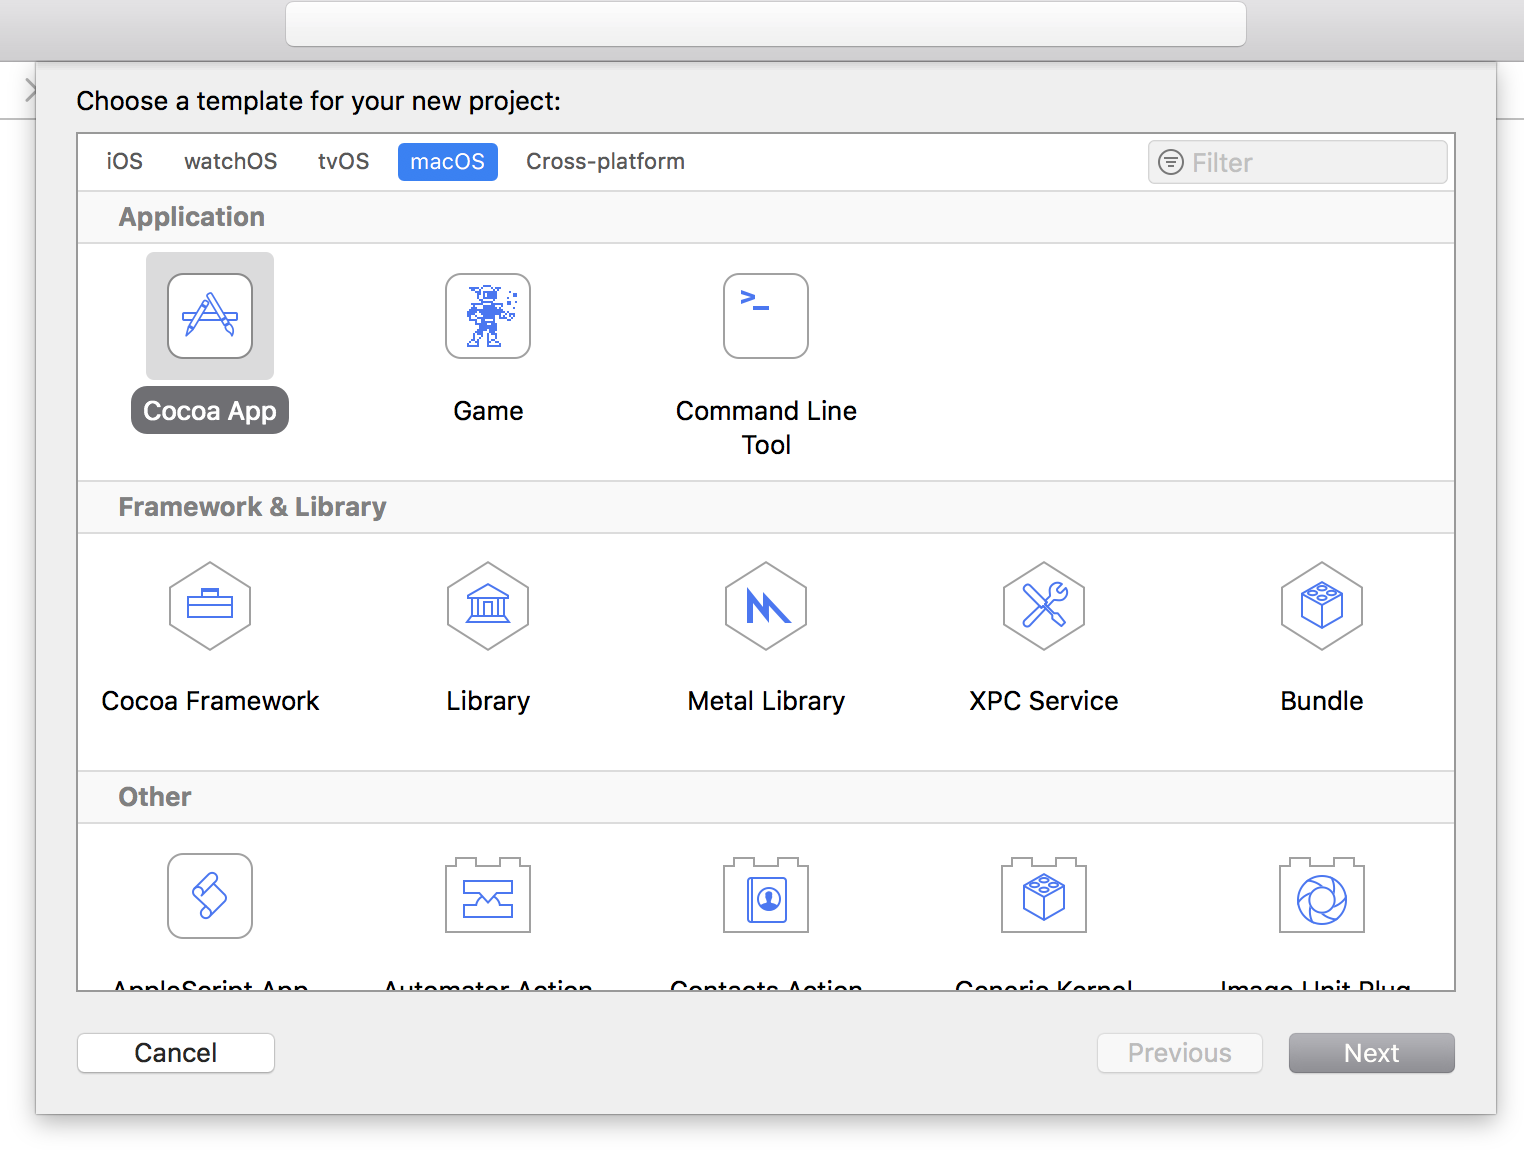The height and width of the screenshot is (1150, 1524).
Task: Switch to the watchOS tab
Action: coord(230,161)
